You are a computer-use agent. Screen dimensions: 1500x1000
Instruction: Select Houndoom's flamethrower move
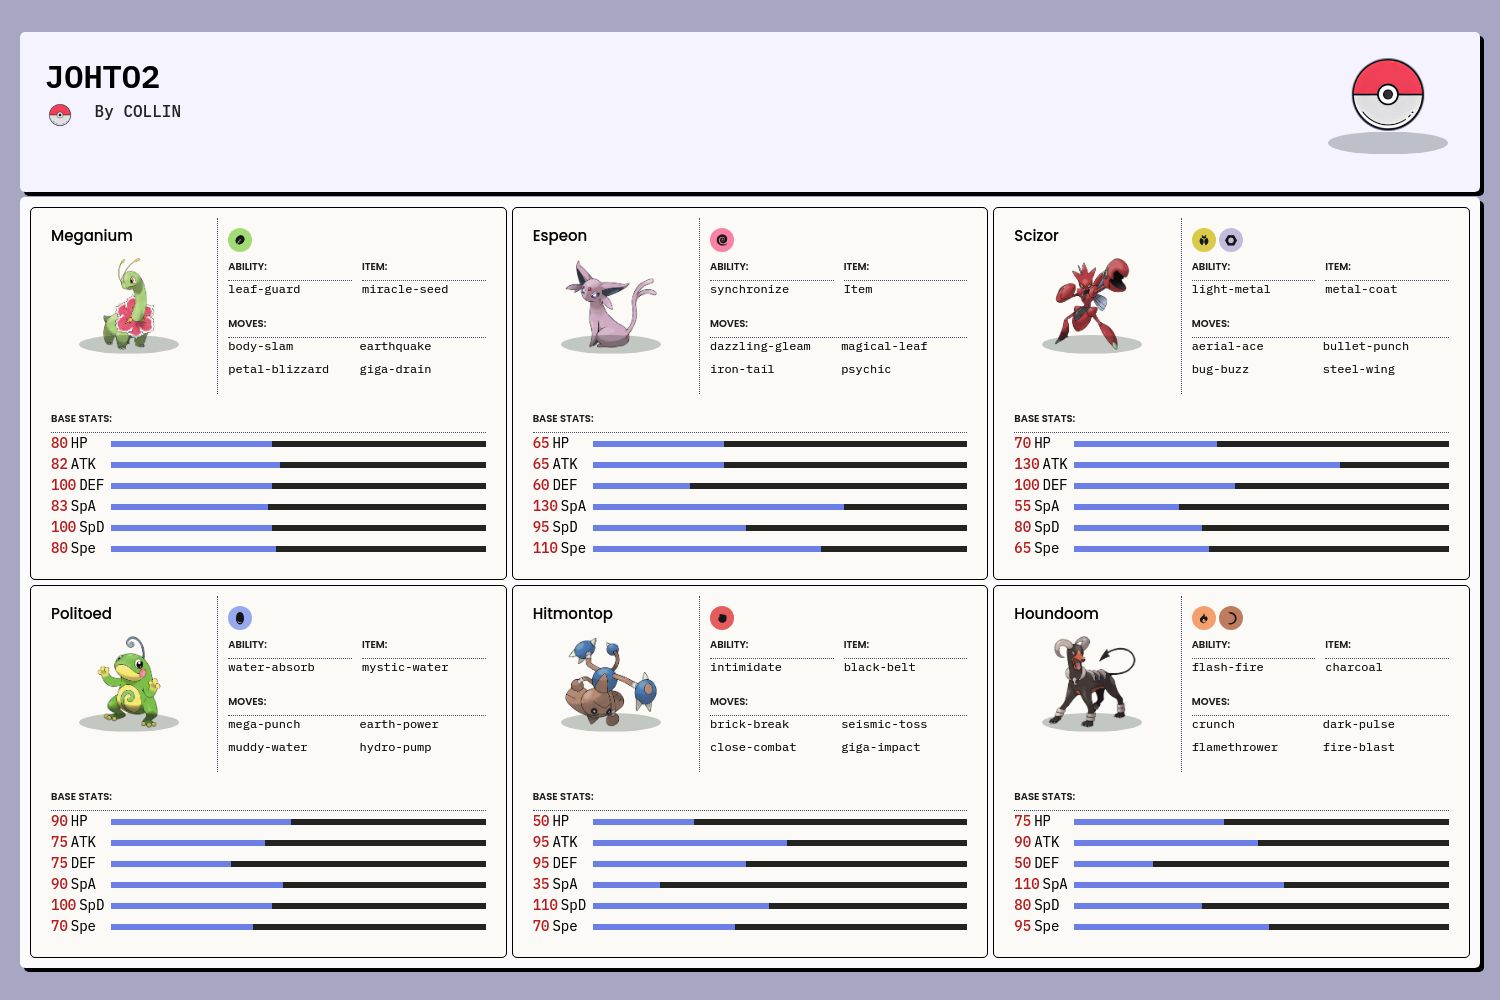(x=1234, y=748)
